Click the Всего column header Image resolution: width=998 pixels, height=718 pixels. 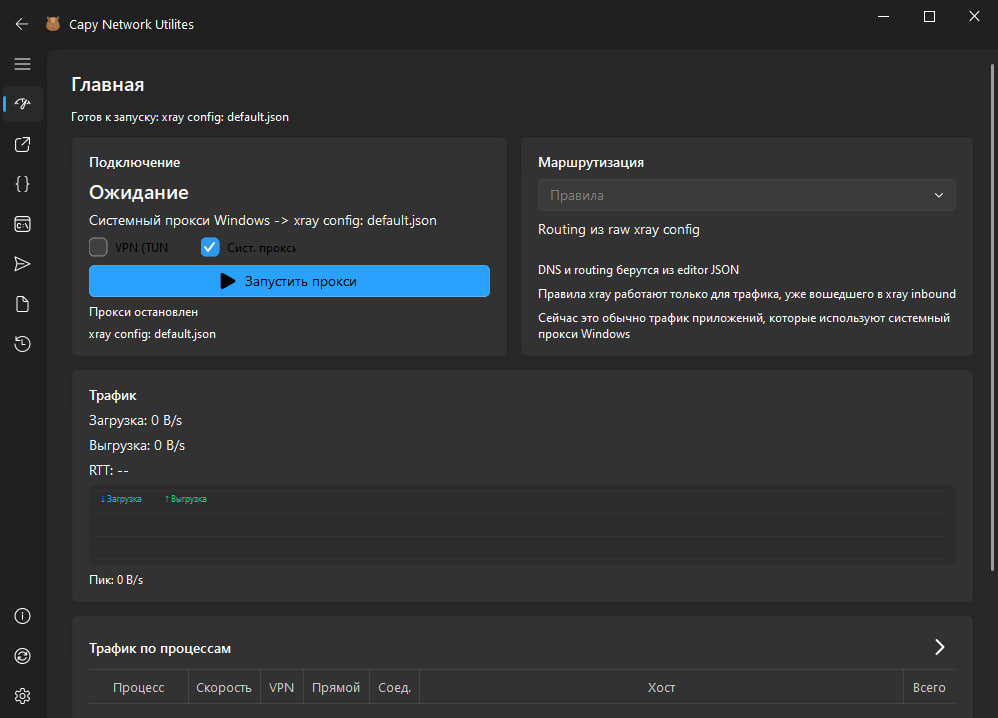point(929,687)
